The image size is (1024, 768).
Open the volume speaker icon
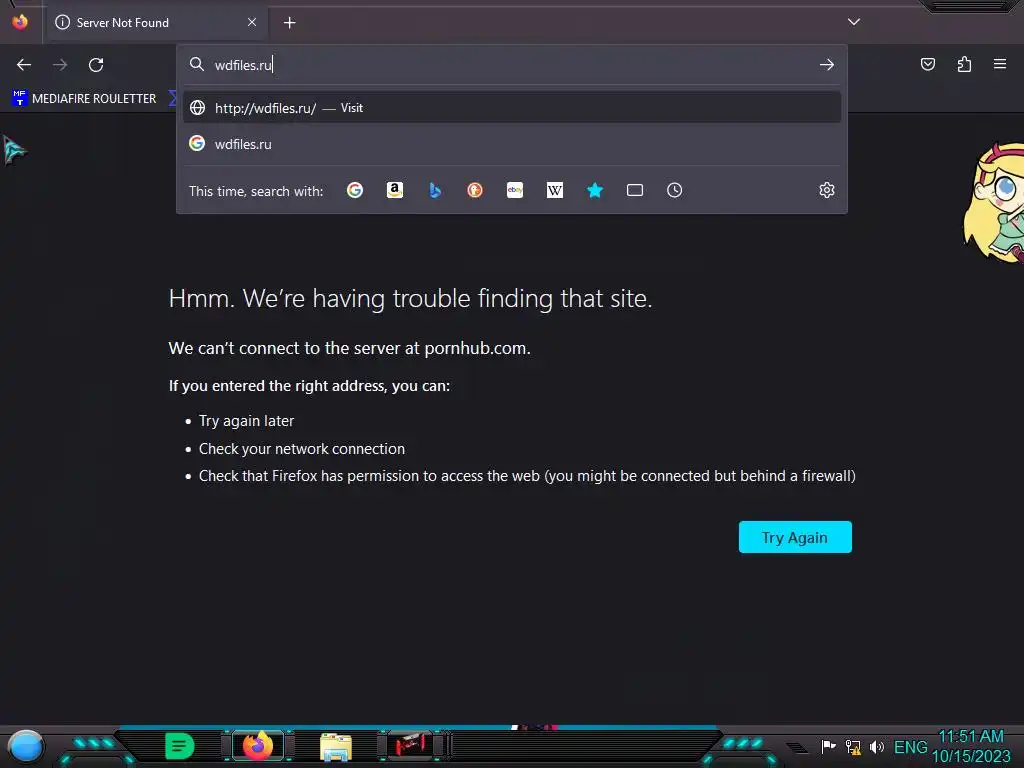pyautogui.click(x=876, y=746)
